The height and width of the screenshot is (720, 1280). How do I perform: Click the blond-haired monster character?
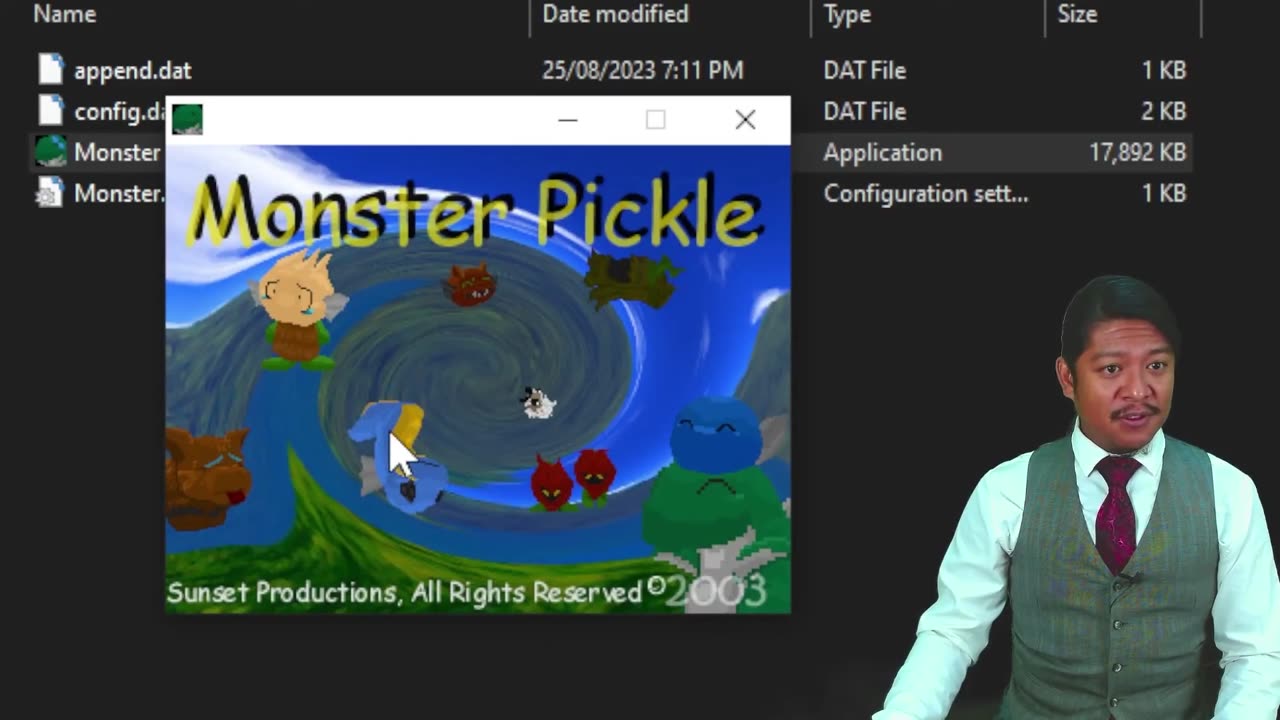298,310
